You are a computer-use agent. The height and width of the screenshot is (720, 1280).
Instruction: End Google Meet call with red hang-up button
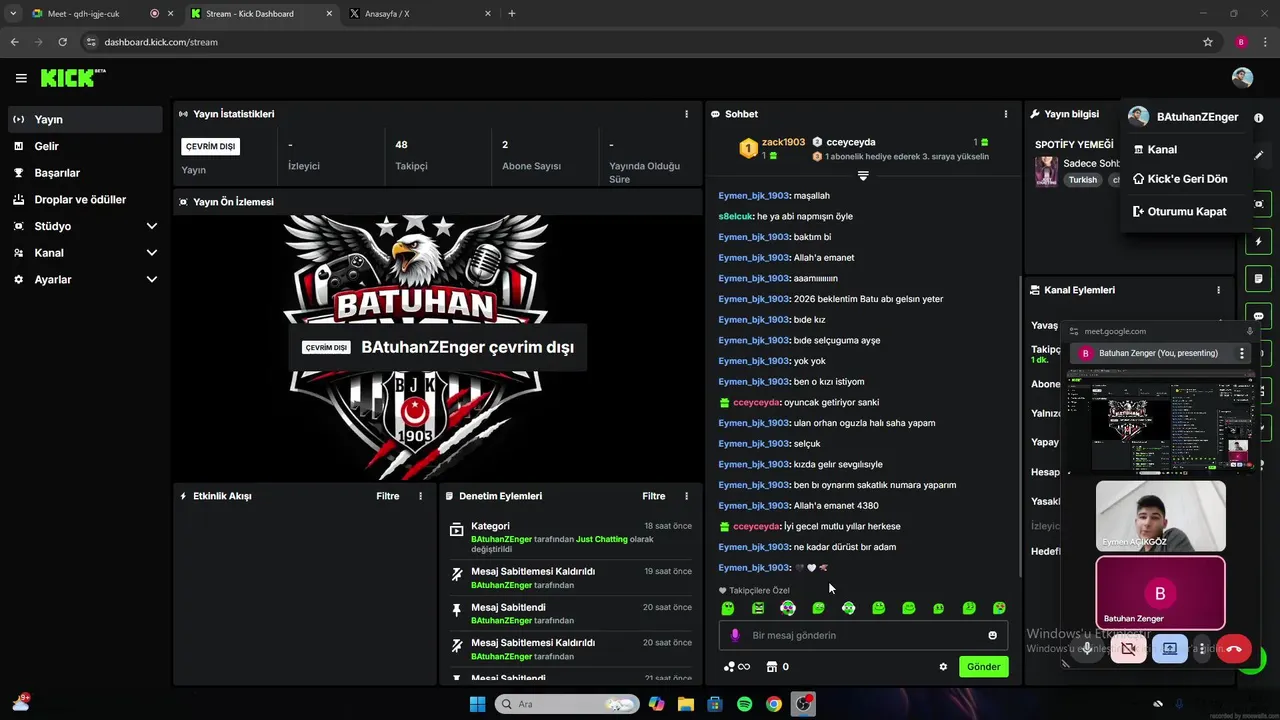pos(1234,649)
